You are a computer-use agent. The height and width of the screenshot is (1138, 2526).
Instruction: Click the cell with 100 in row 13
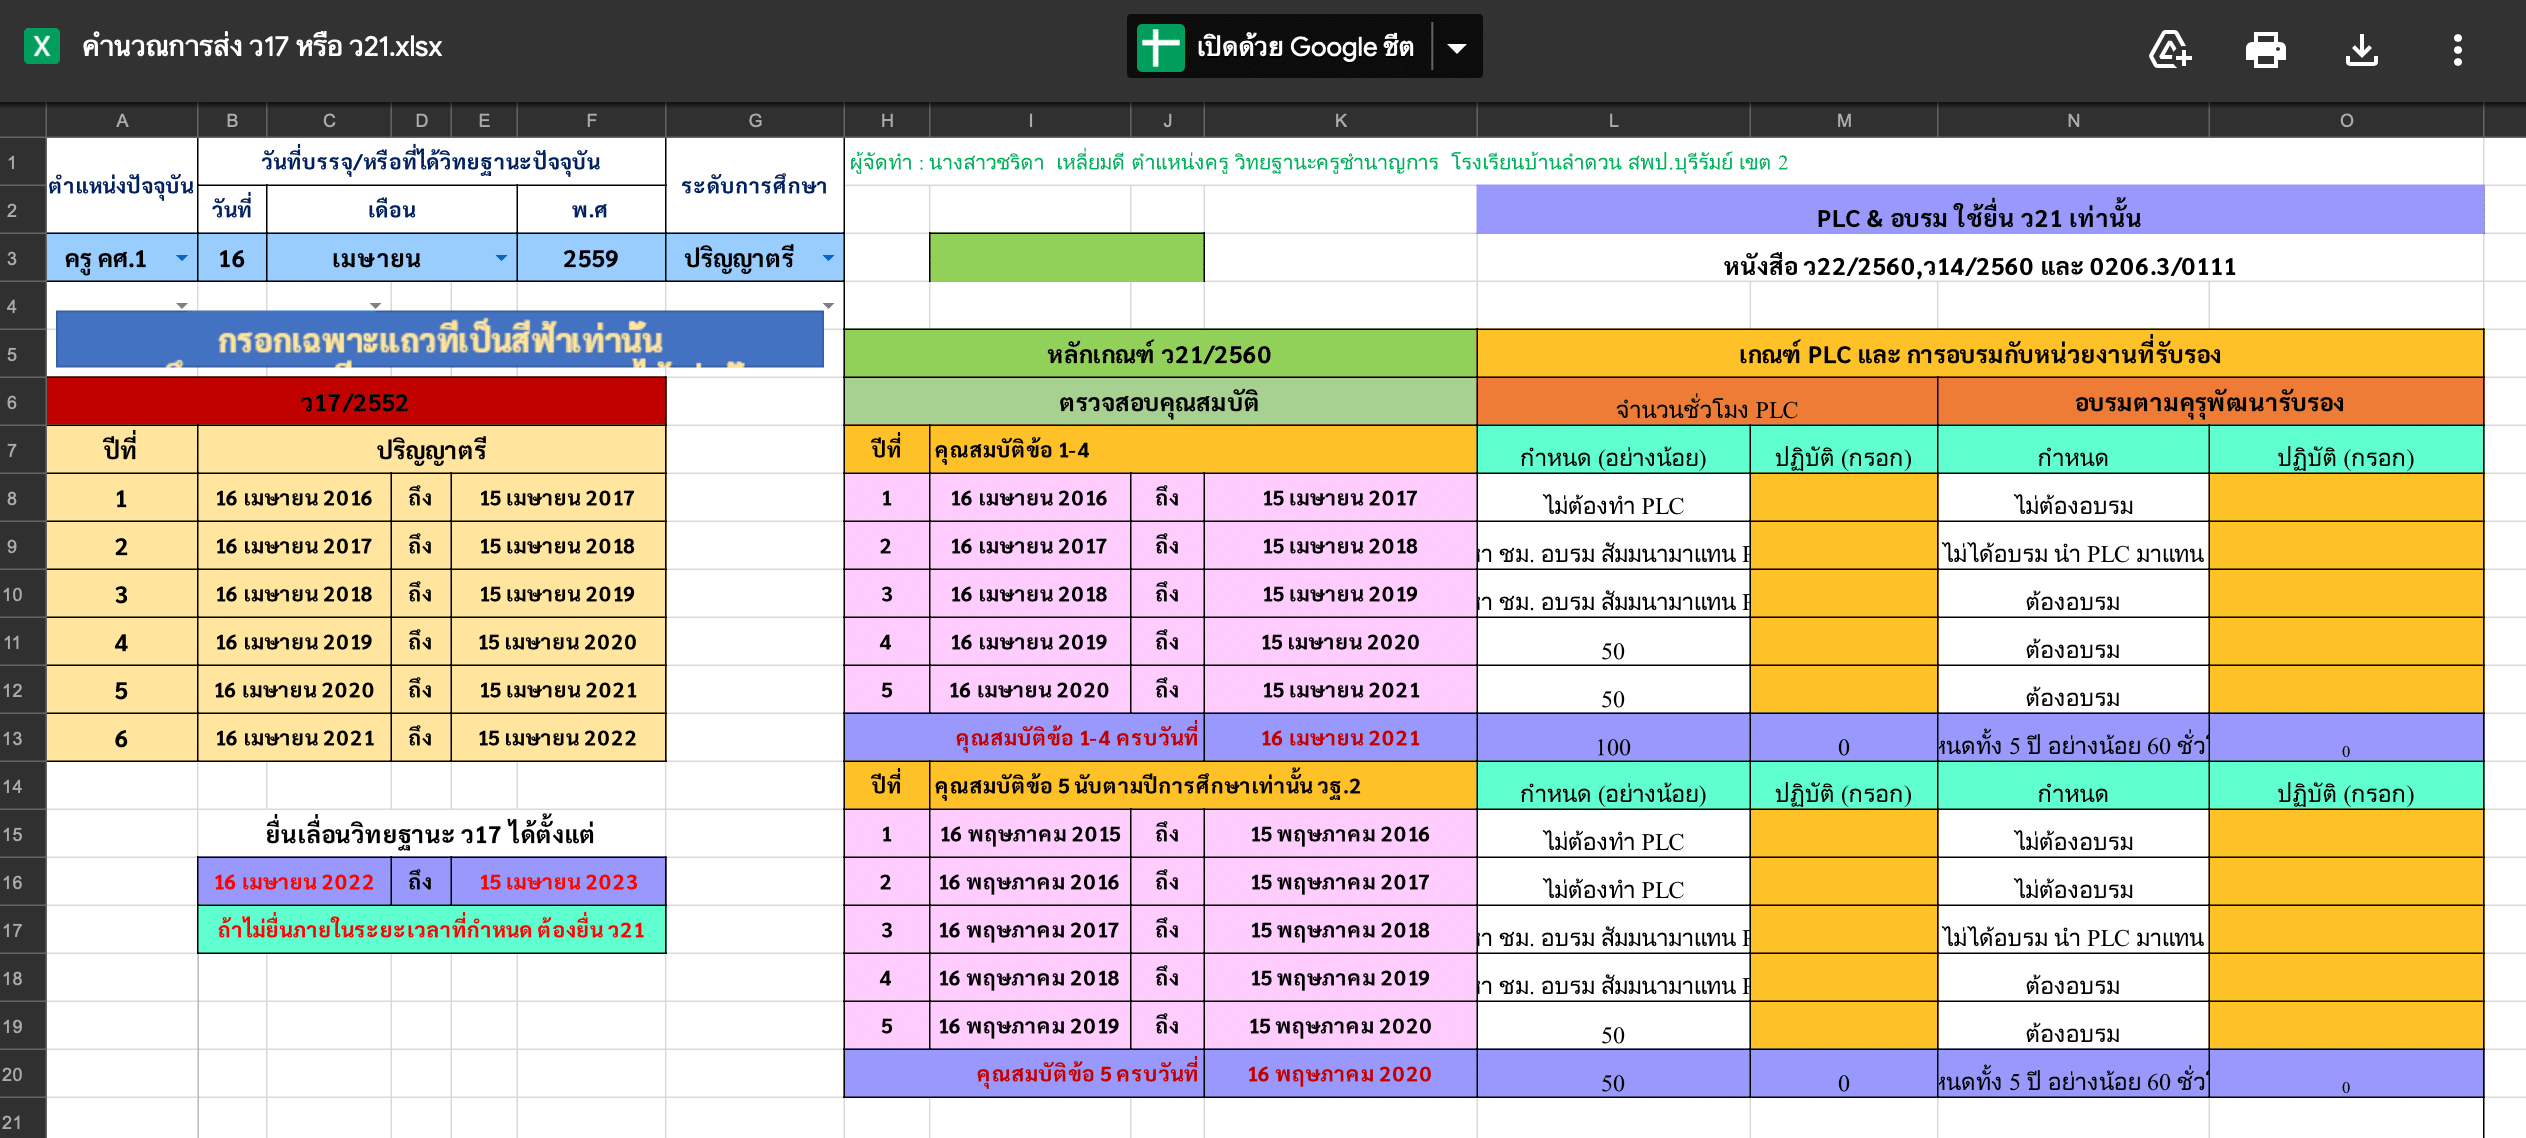1613,738
